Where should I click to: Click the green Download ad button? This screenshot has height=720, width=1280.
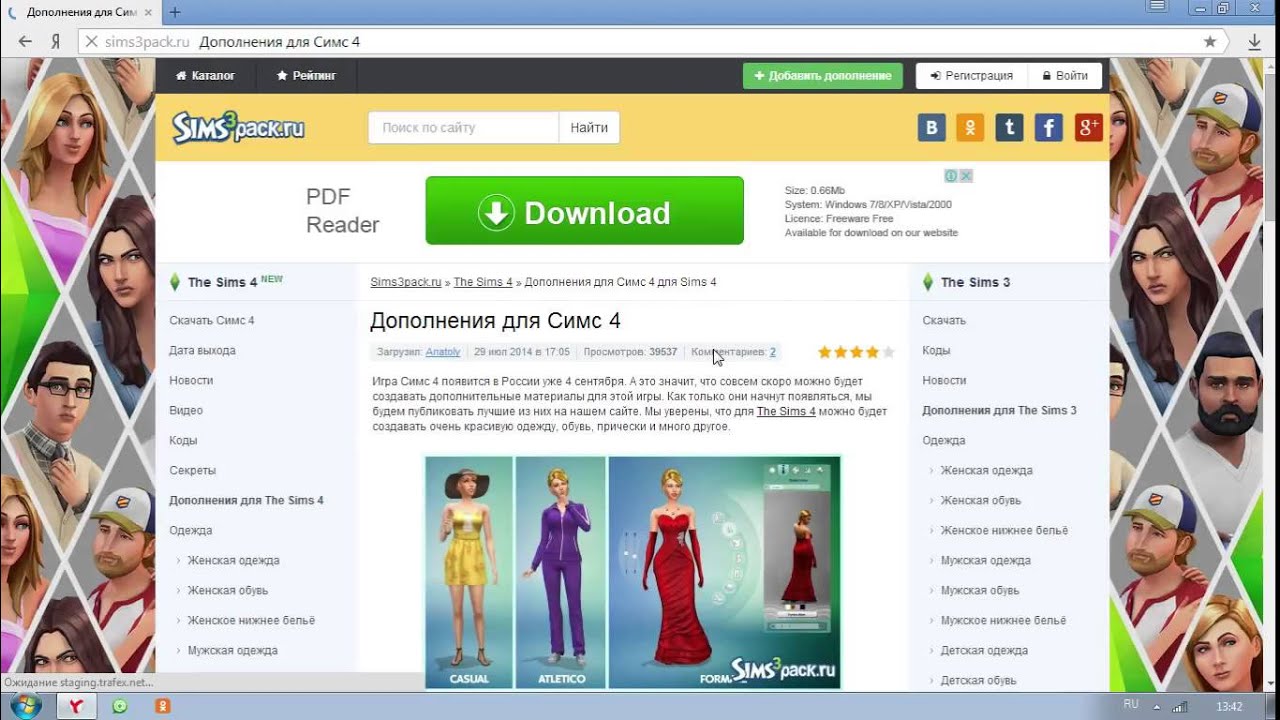[x=584, y=210]
